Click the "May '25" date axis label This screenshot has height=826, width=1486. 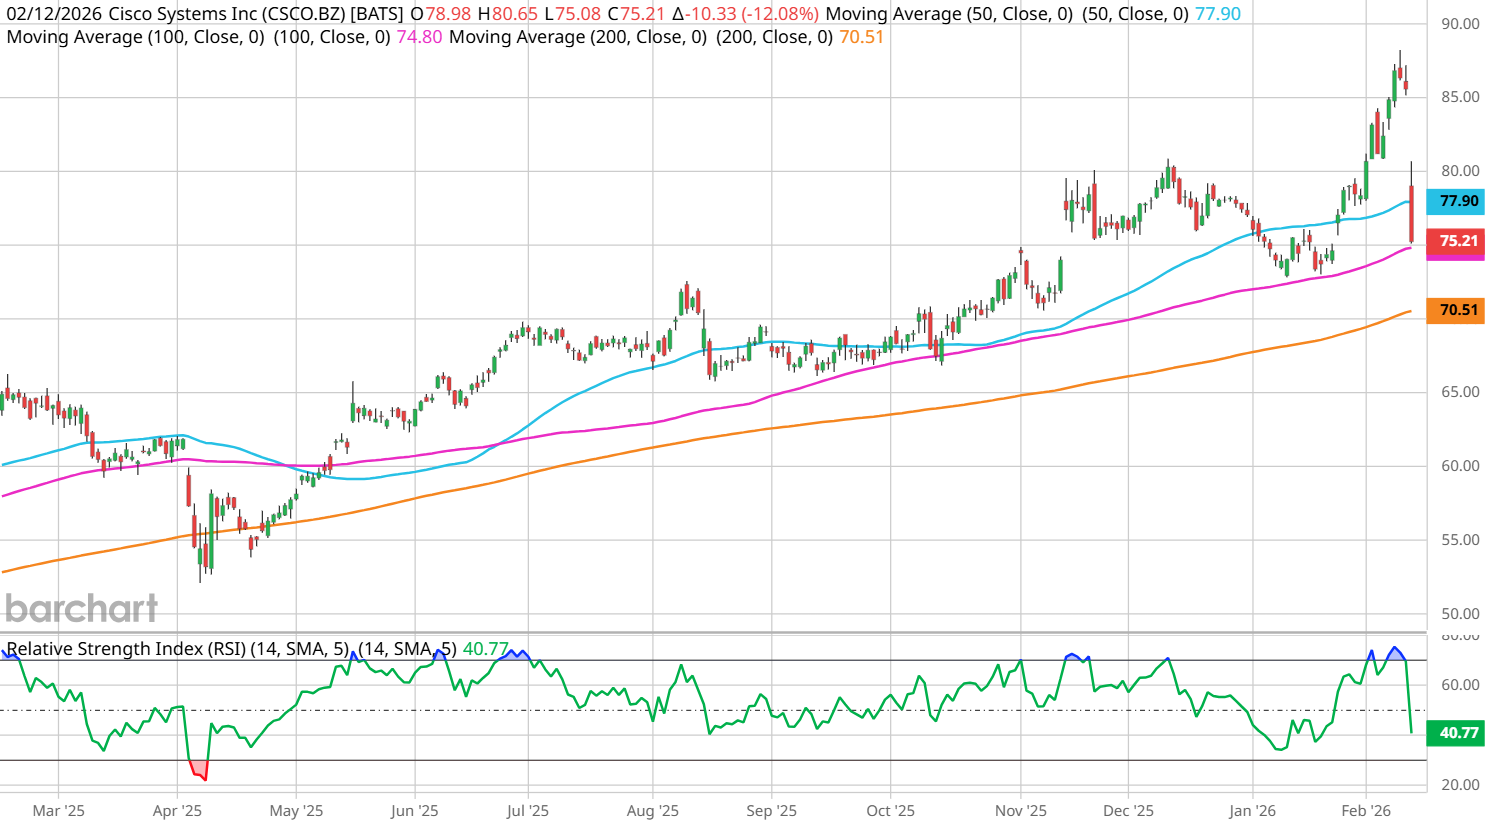(x=297, y=811)
